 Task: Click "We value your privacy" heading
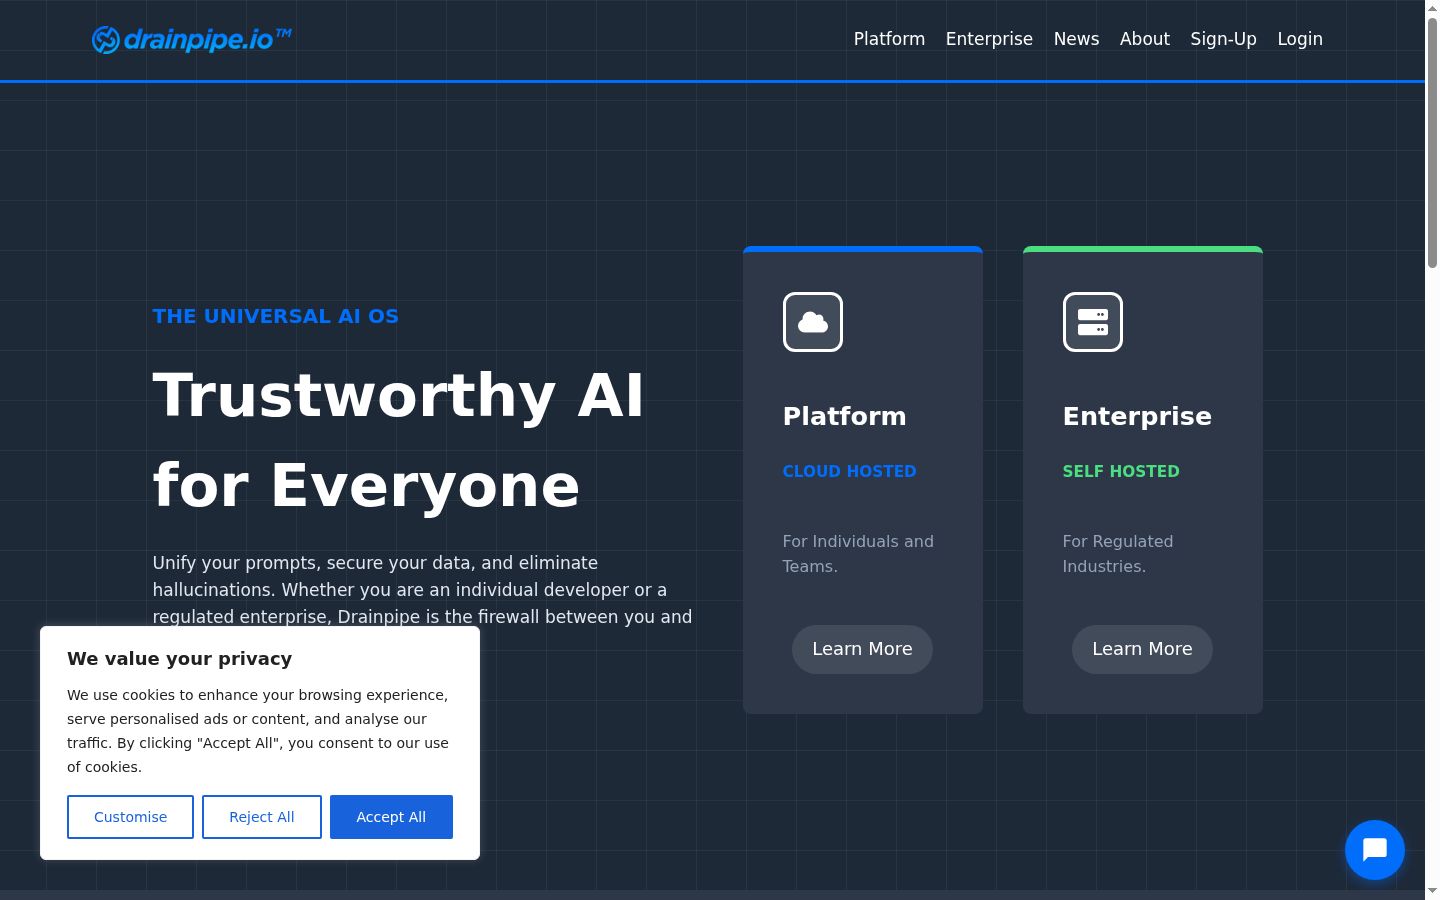point(179,658)
